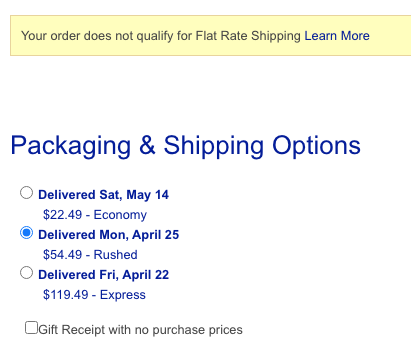Click the Packaging & Shipping Options heading
This screenshot has width=411, height=361.
(x=186, y=146)
